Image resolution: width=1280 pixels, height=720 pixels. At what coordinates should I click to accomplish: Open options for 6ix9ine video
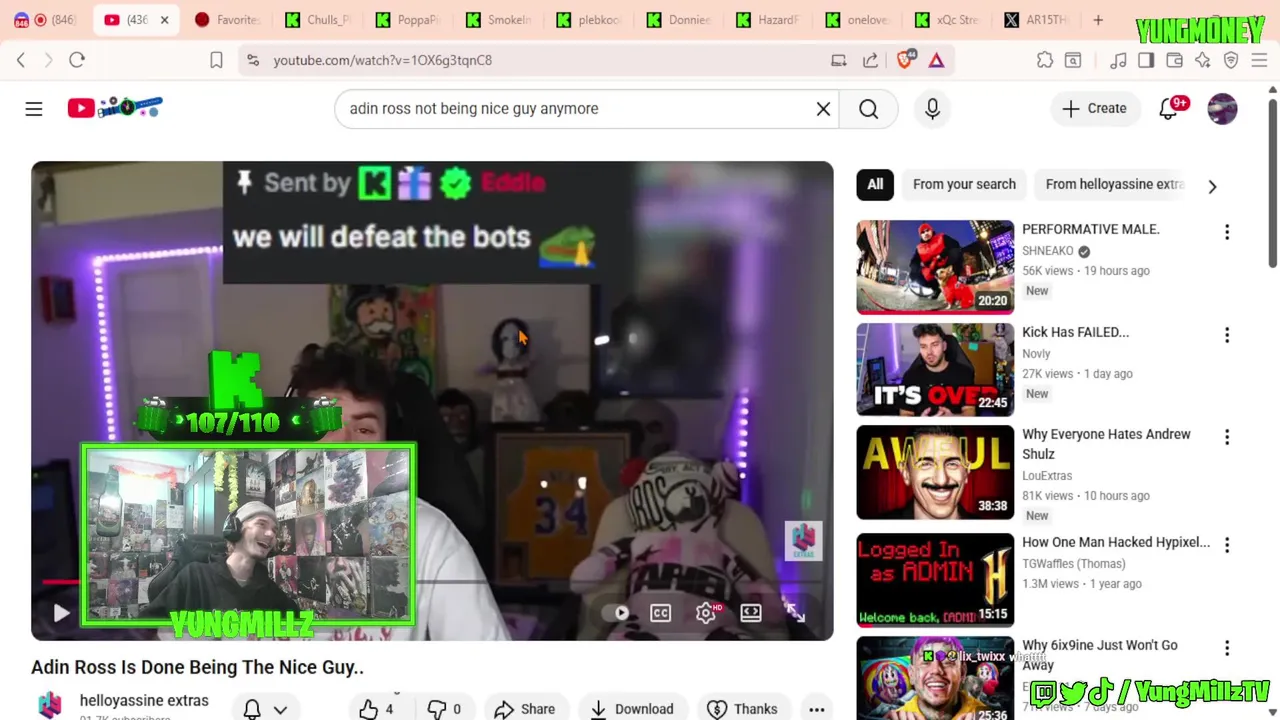click(x=1227, y=648)
